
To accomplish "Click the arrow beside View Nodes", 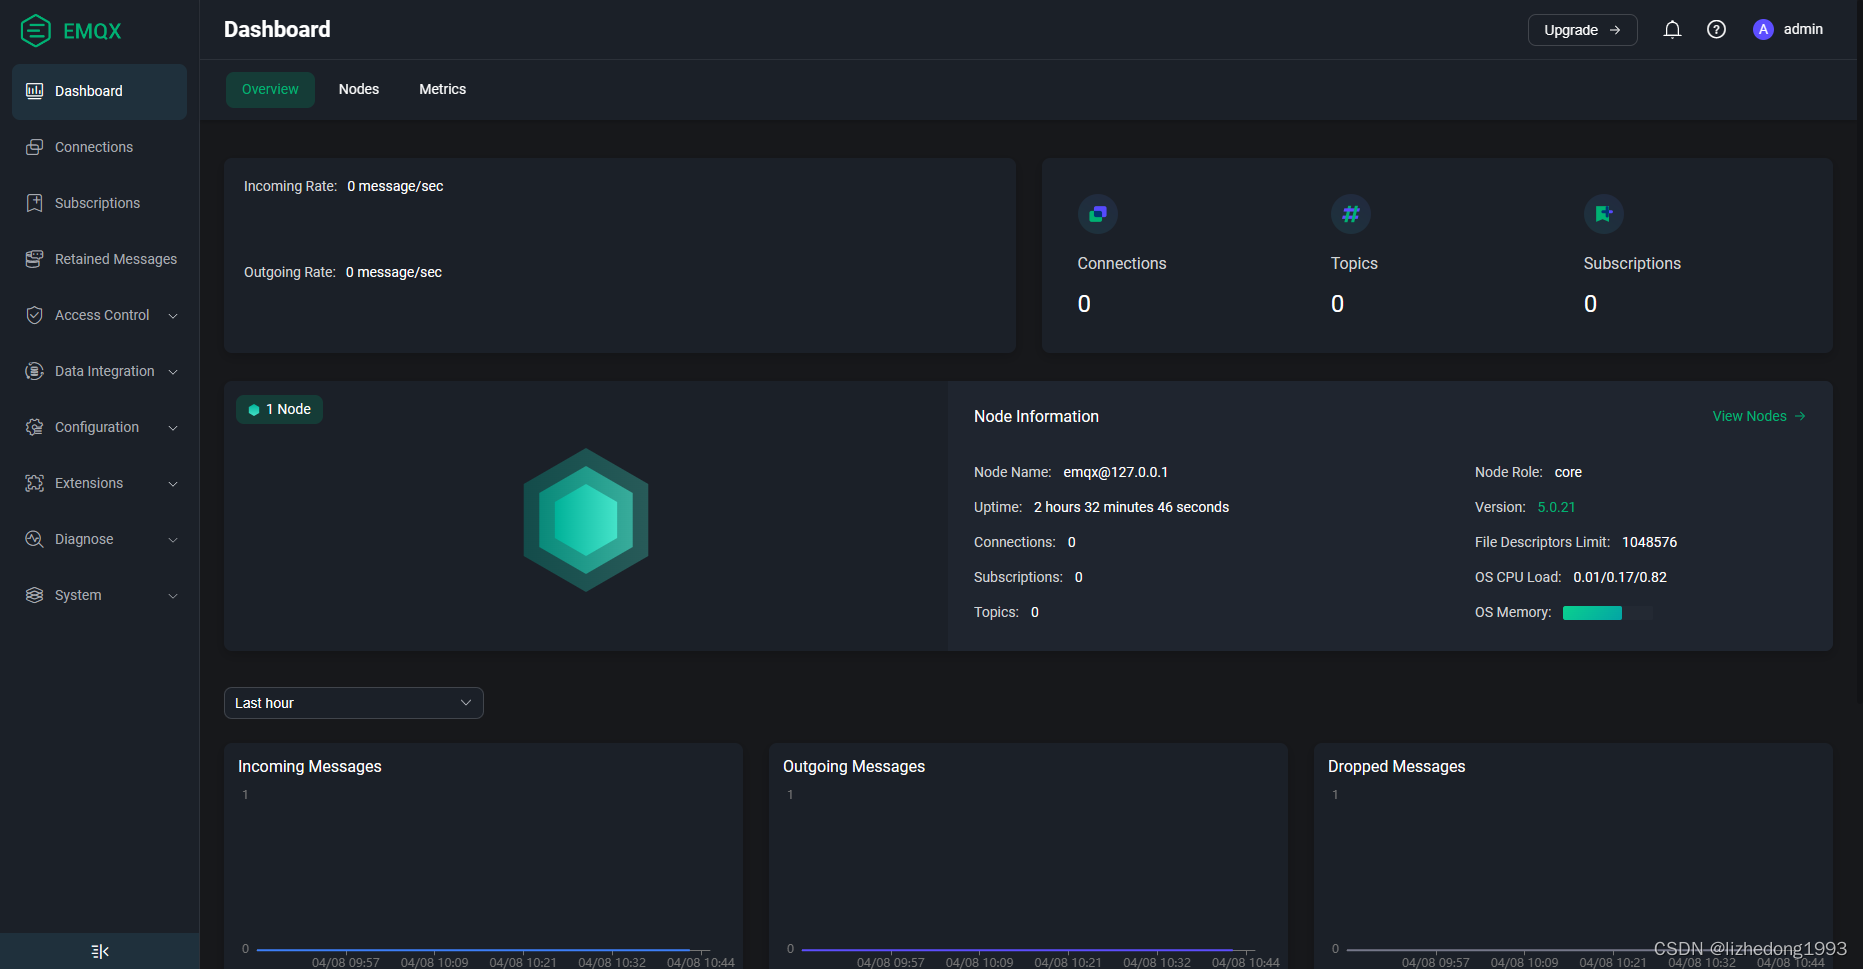I will click(x=1800, y=416).
